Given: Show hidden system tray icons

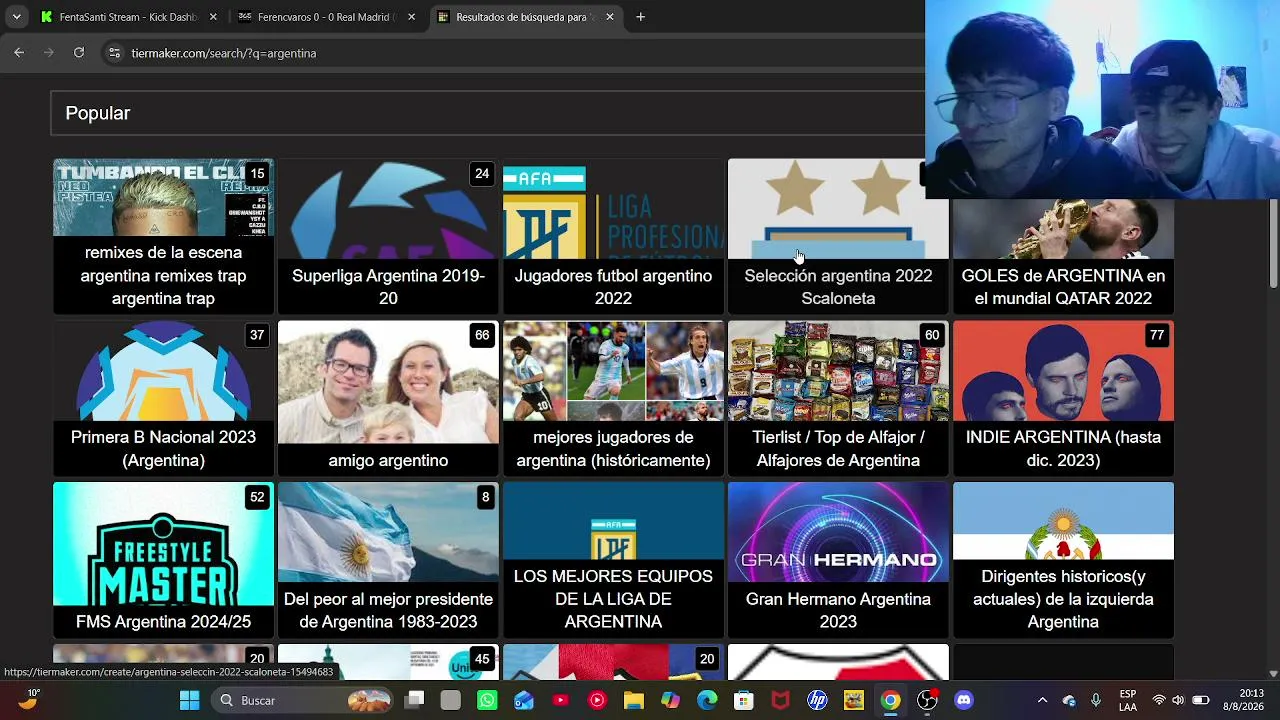Looking at the screenshot, I should click(x=1042, y=700).
